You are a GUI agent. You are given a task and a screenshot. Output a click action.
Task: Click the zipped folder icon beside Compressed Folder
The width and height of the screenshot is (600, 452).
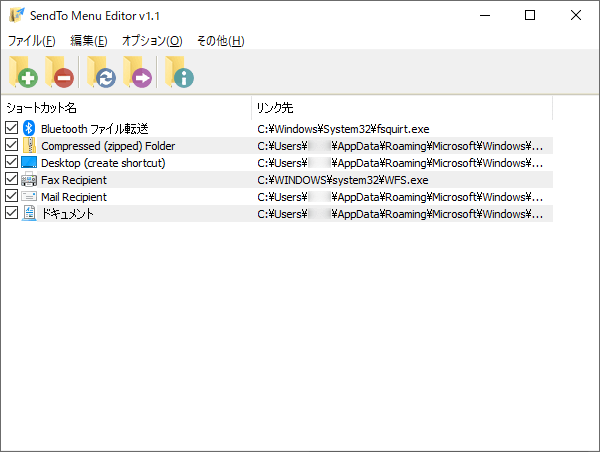click(29, 145)
